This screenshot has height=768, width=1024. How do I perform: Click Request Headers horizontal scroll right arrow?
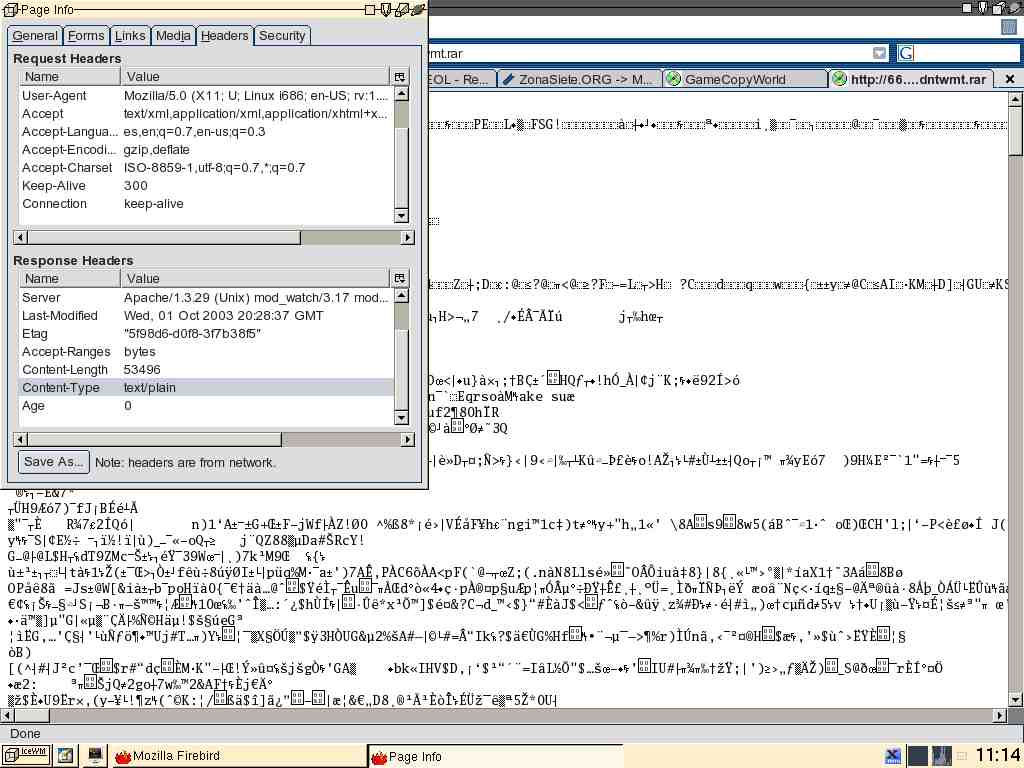coord(408,237)
